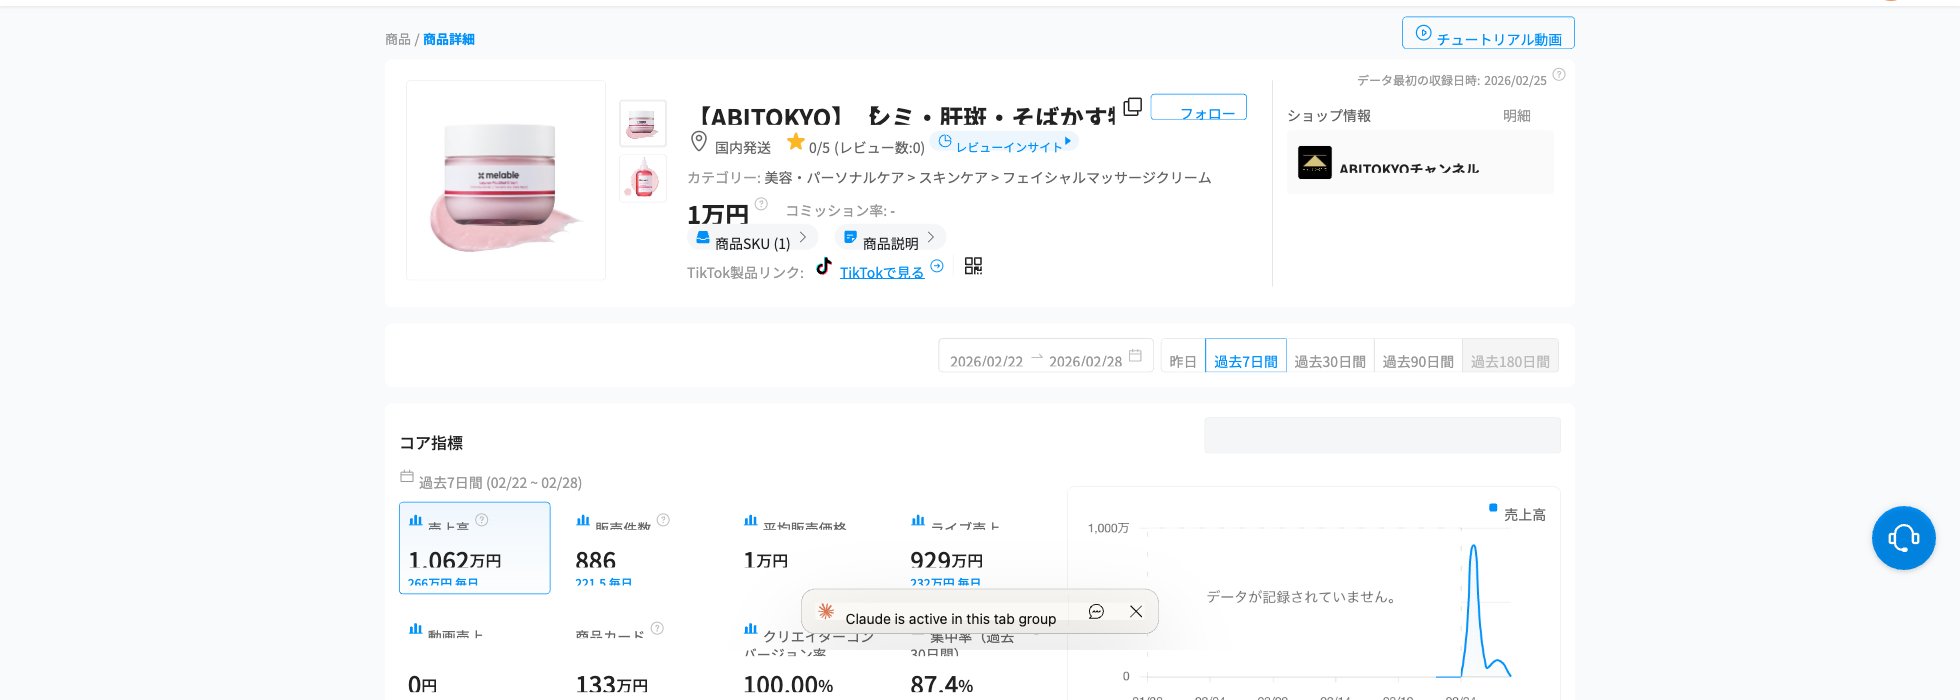Select the 過去90日間 time range tab
This screenshot has height=700, width=1960.
[x=1418, y=356]
